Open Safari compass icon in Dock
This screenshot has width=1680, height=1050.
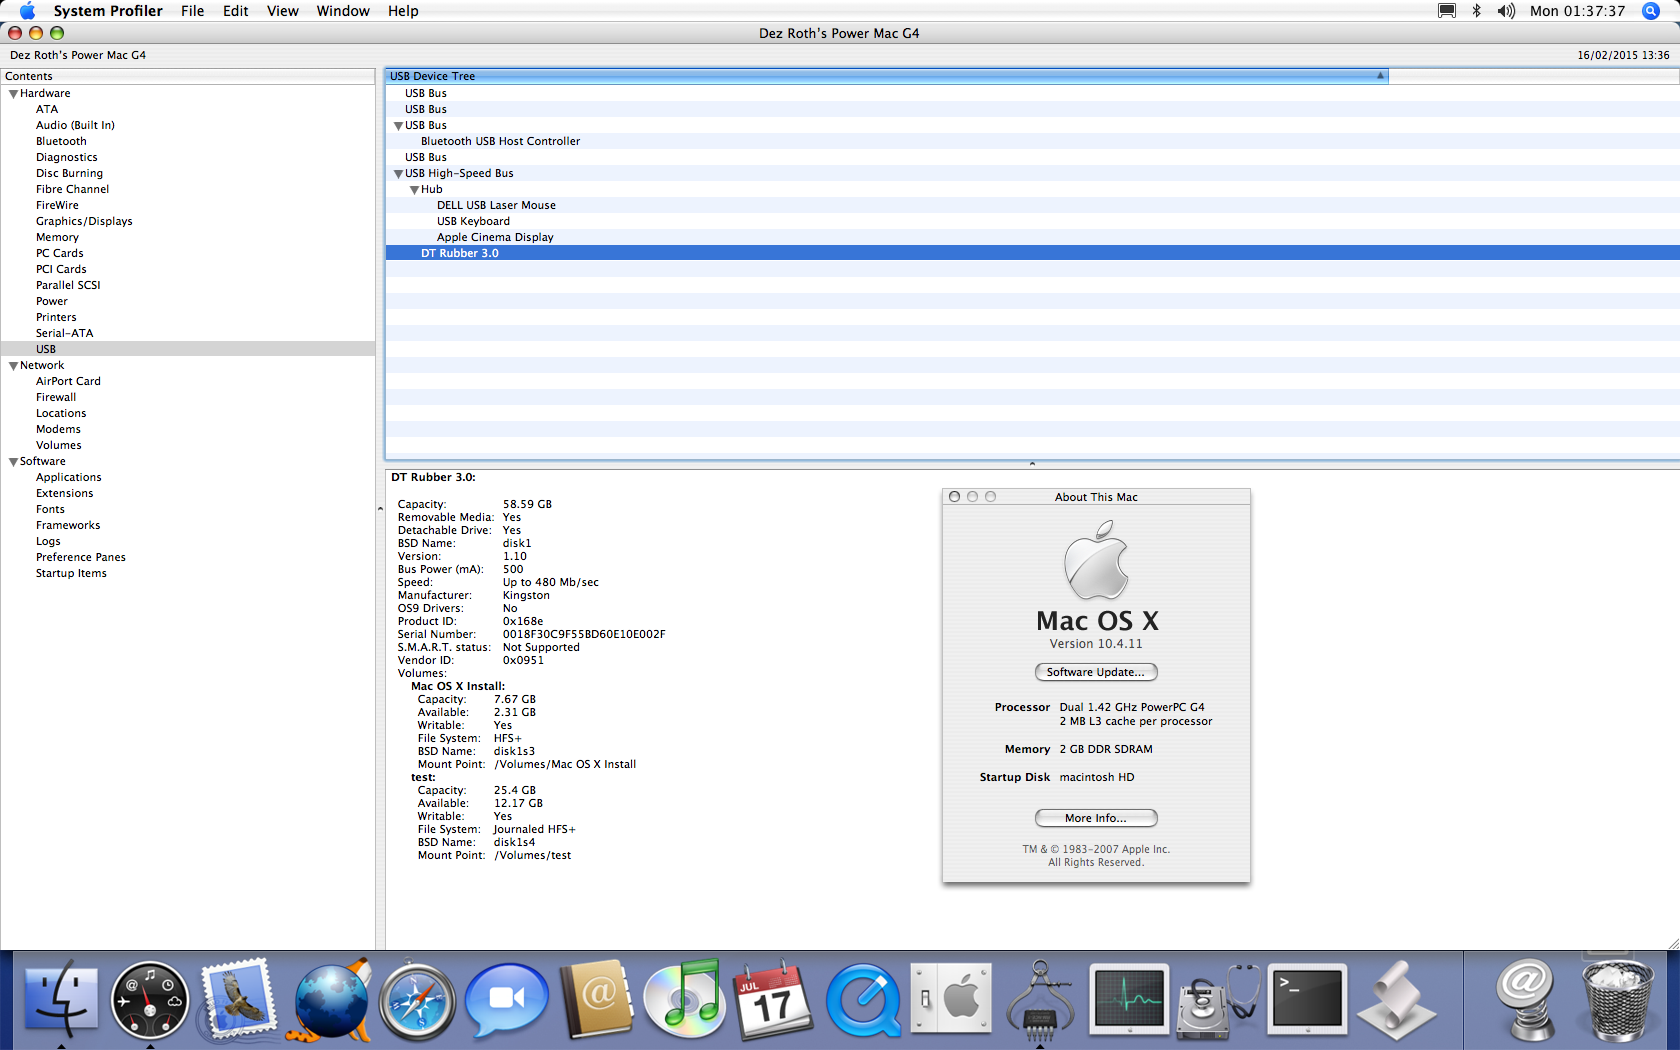point(417,999)
